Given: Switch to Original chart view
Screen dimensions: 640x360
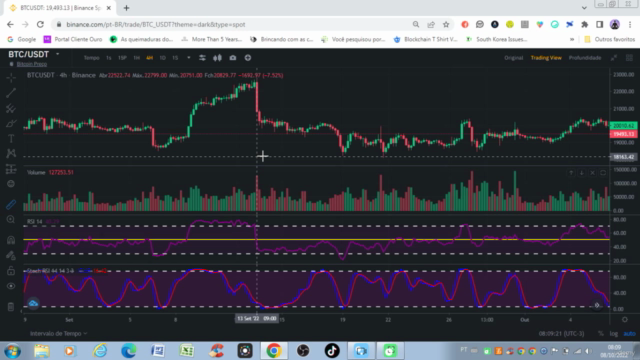Looking at the screenshot, I should point(513,58).
